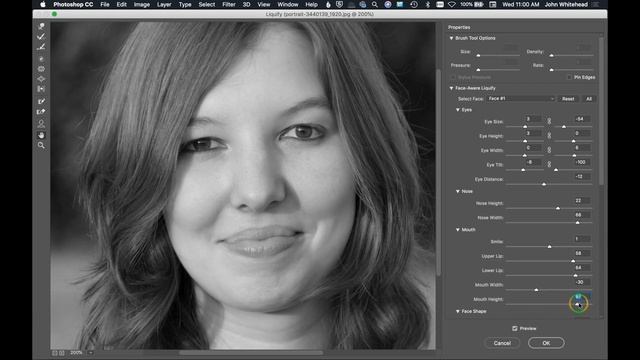Select the Bloat tool
This screenshot has height=360, width=640.
[41, 78]
